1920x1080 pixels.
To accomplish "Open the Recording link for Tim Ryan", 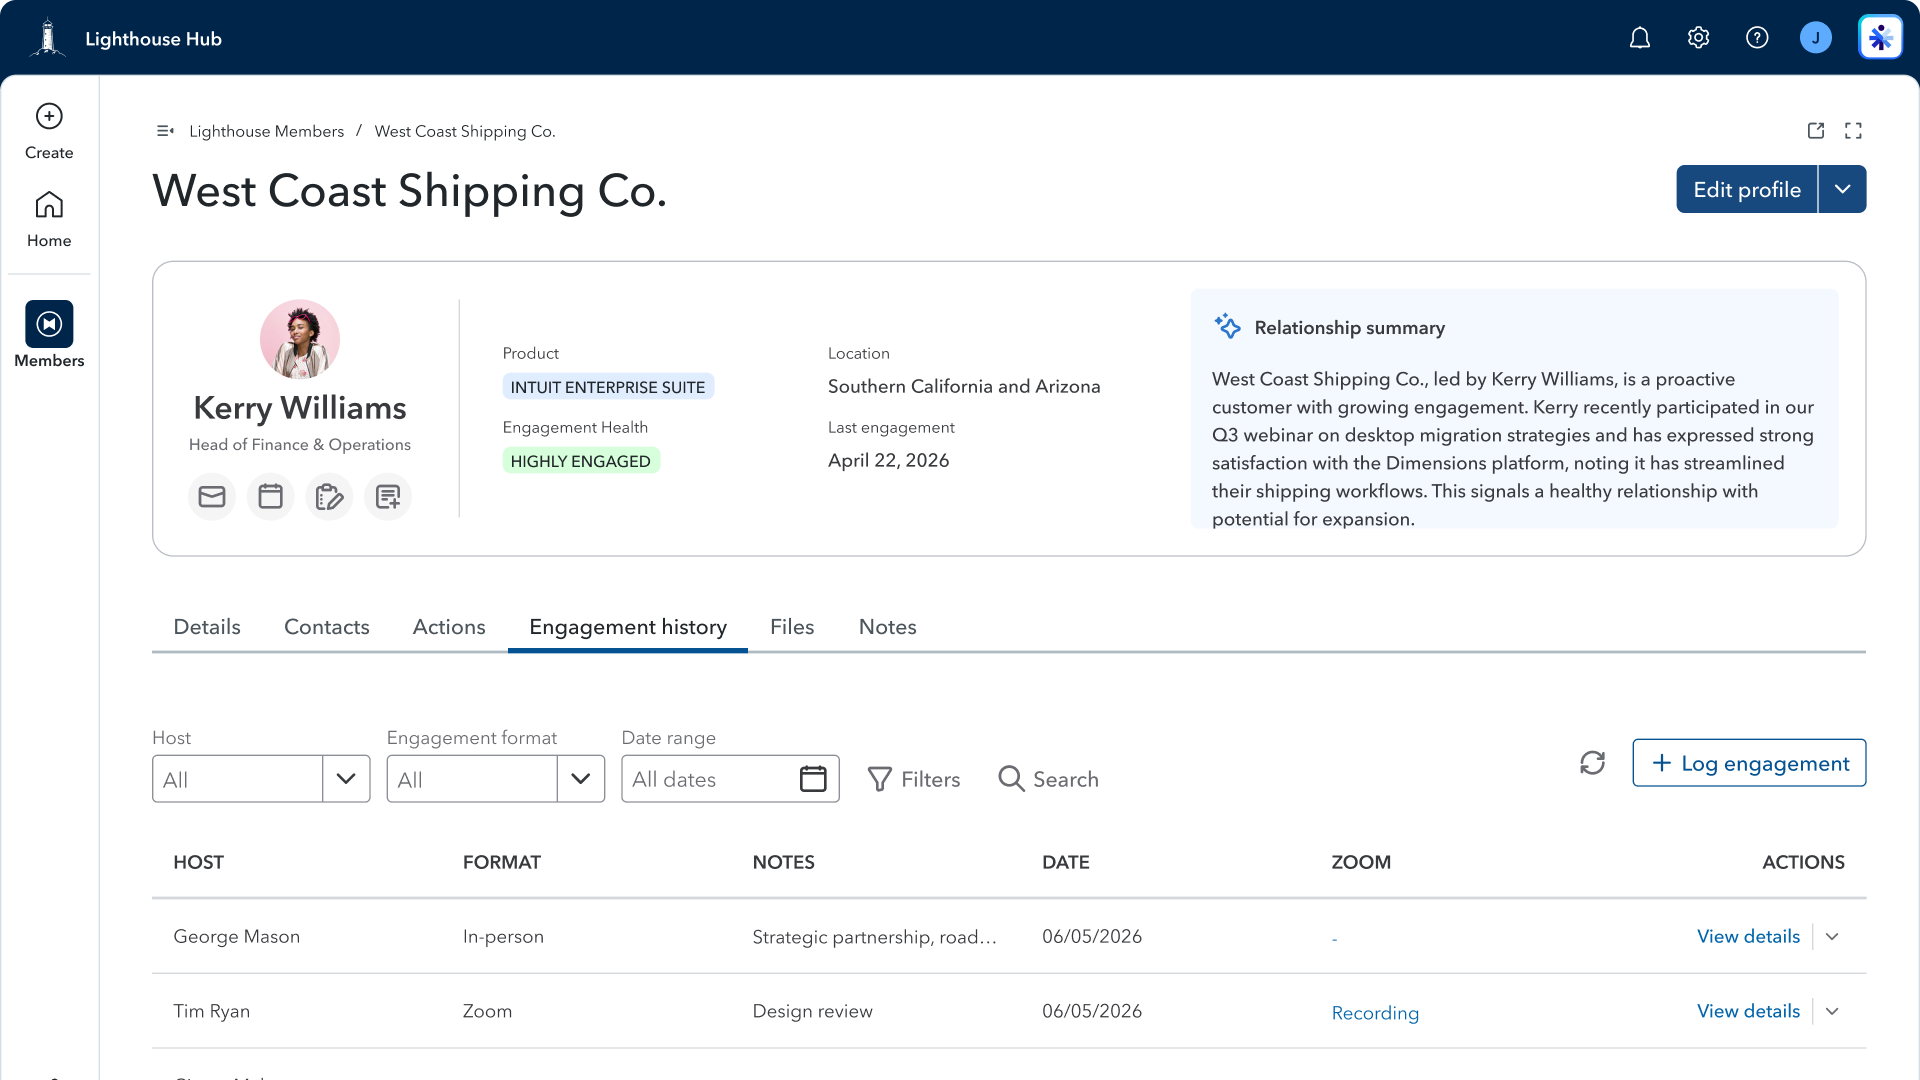I will pyautogui.click(x=1375, y=1013).
